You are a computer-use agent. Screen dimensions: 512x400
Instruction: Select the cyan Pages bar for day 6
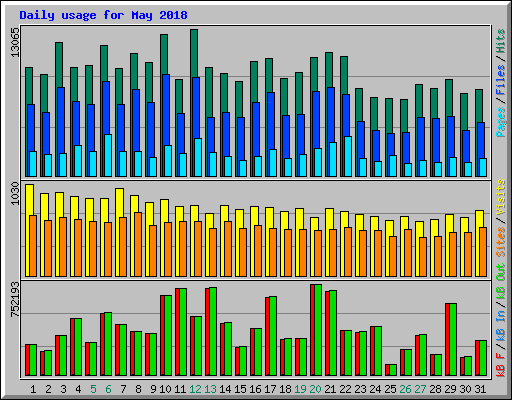108,155
